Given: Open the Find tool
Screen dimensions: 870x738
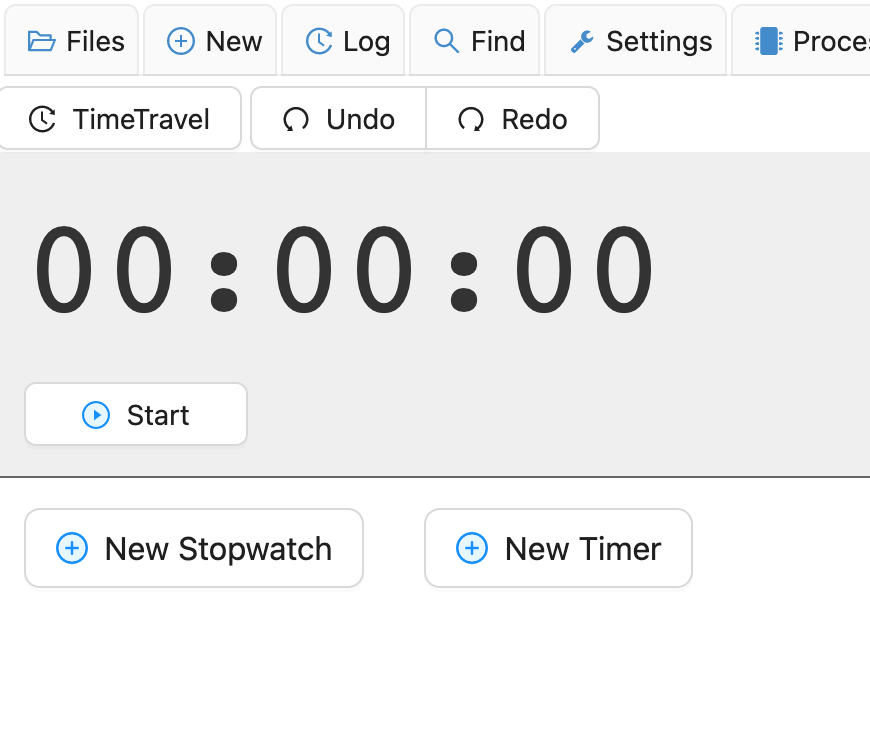Looking at the screenshot, I should 474,41.
